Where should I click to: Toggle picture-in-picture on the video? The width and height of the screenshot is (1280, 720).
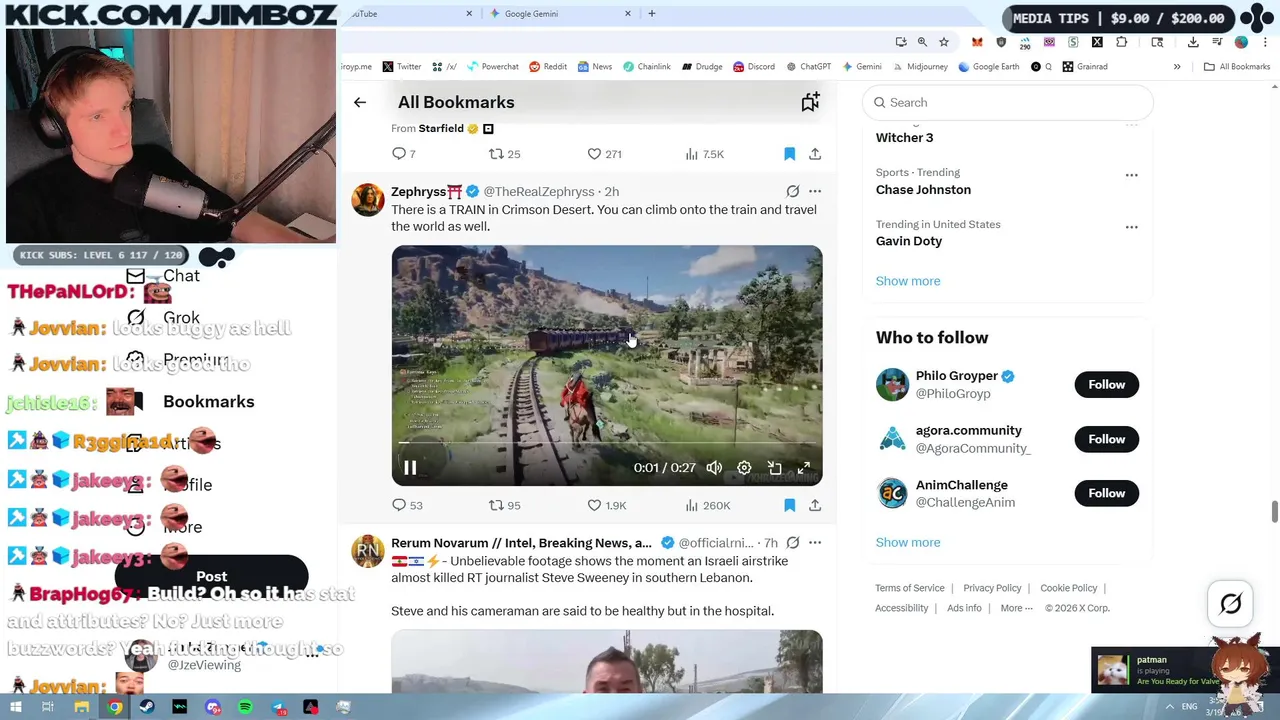pos(774,468)
